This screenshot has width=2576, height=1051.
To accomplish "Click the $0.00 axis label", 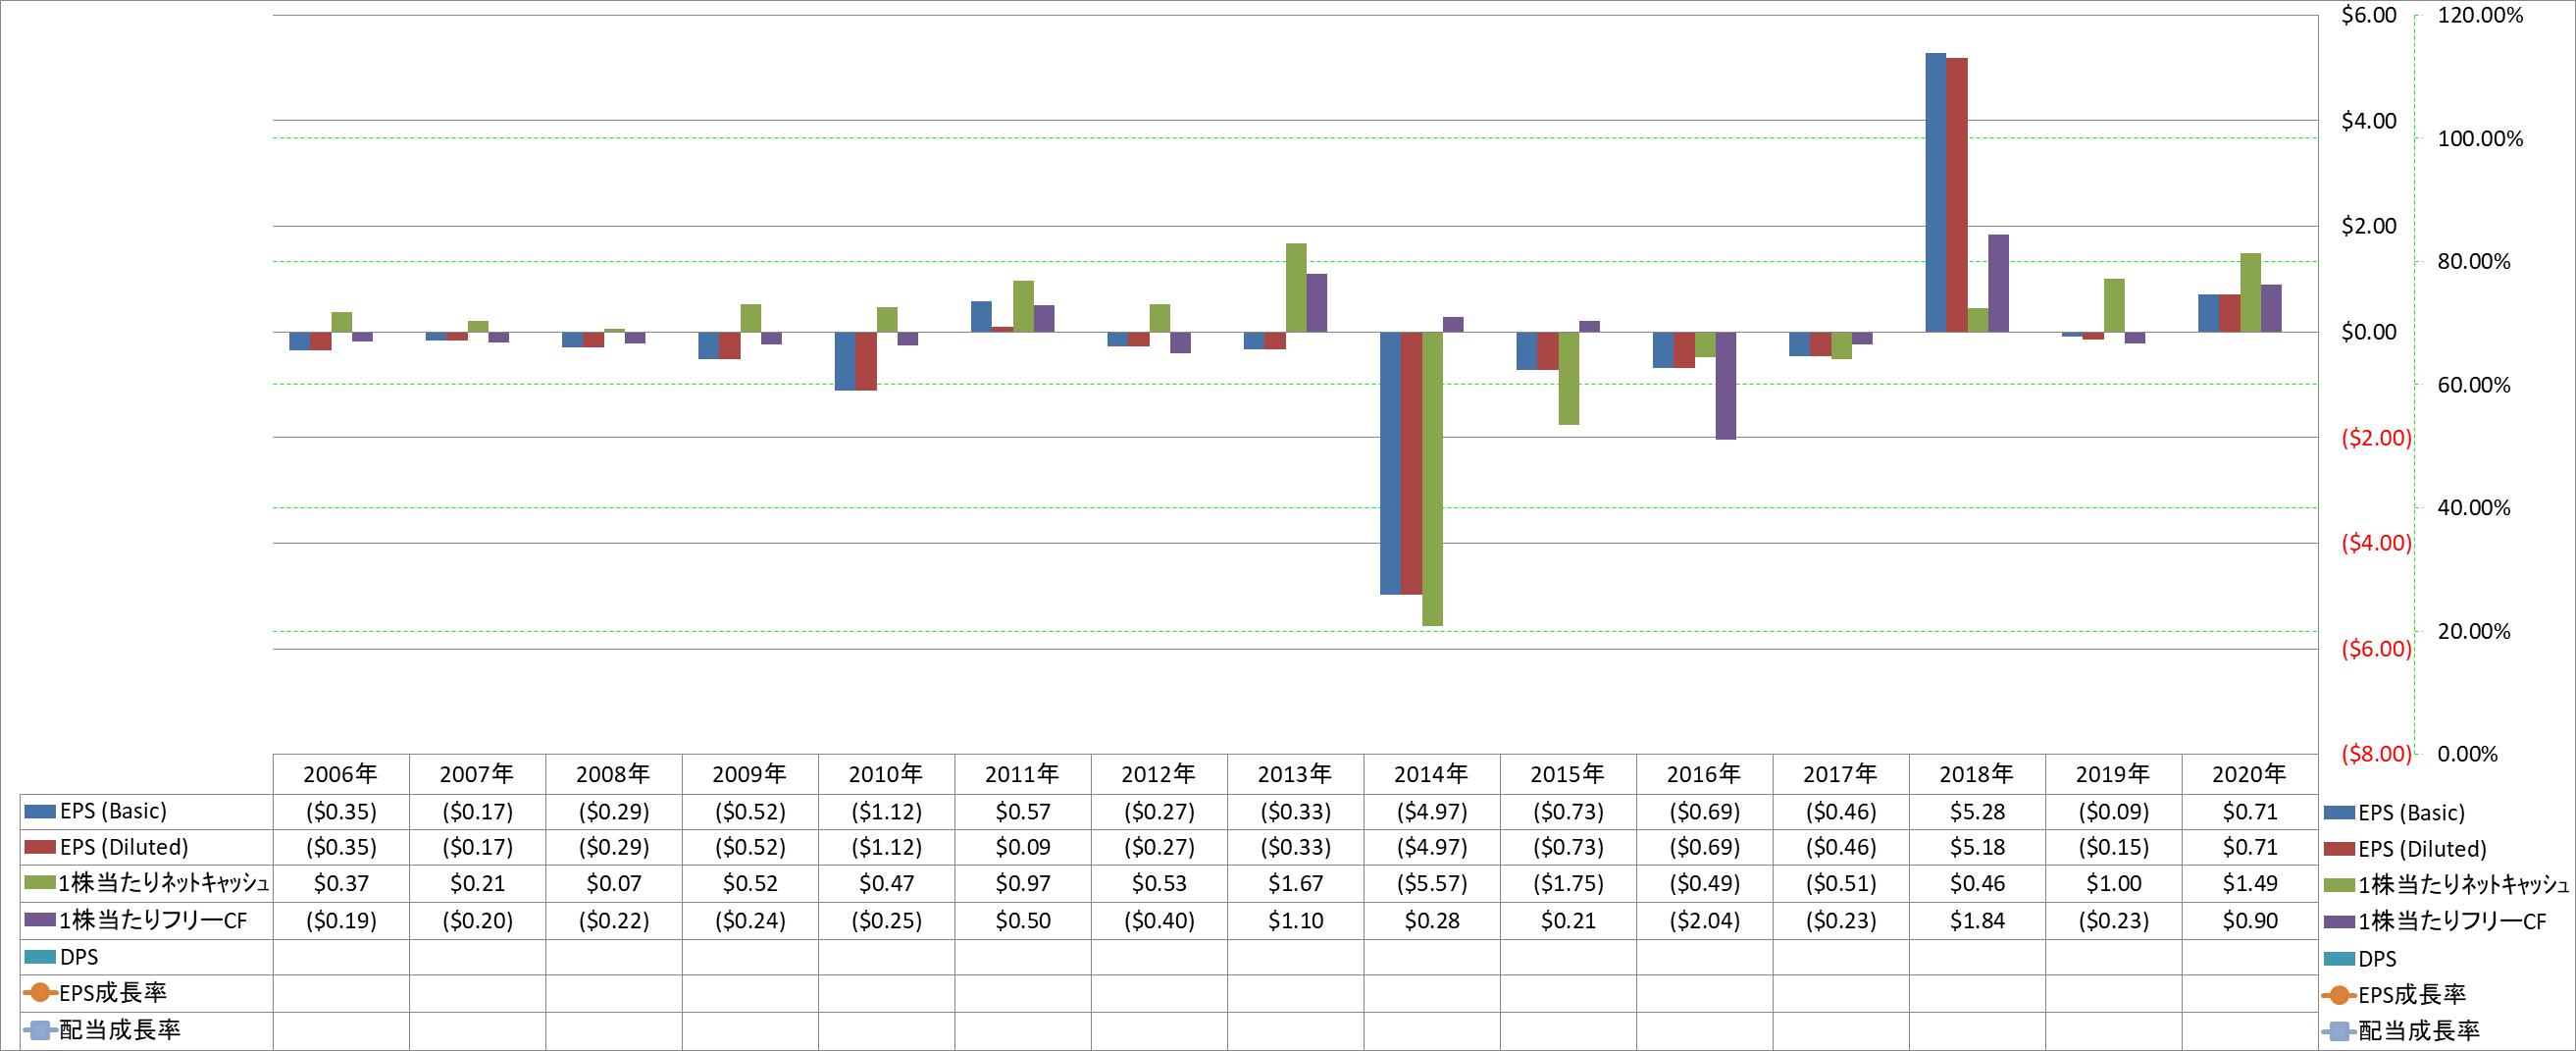I will (2369, 332).
